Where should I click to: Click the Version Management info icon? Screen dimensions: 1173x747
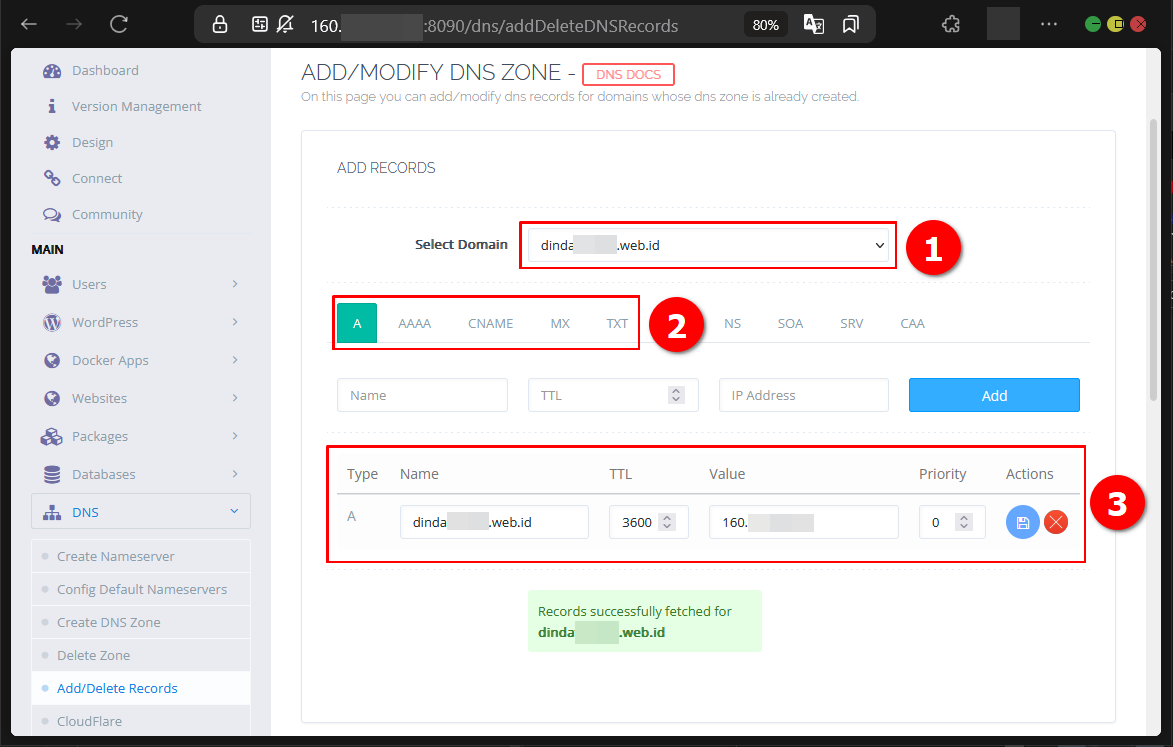pyautogui.click(x=52, y=106)
